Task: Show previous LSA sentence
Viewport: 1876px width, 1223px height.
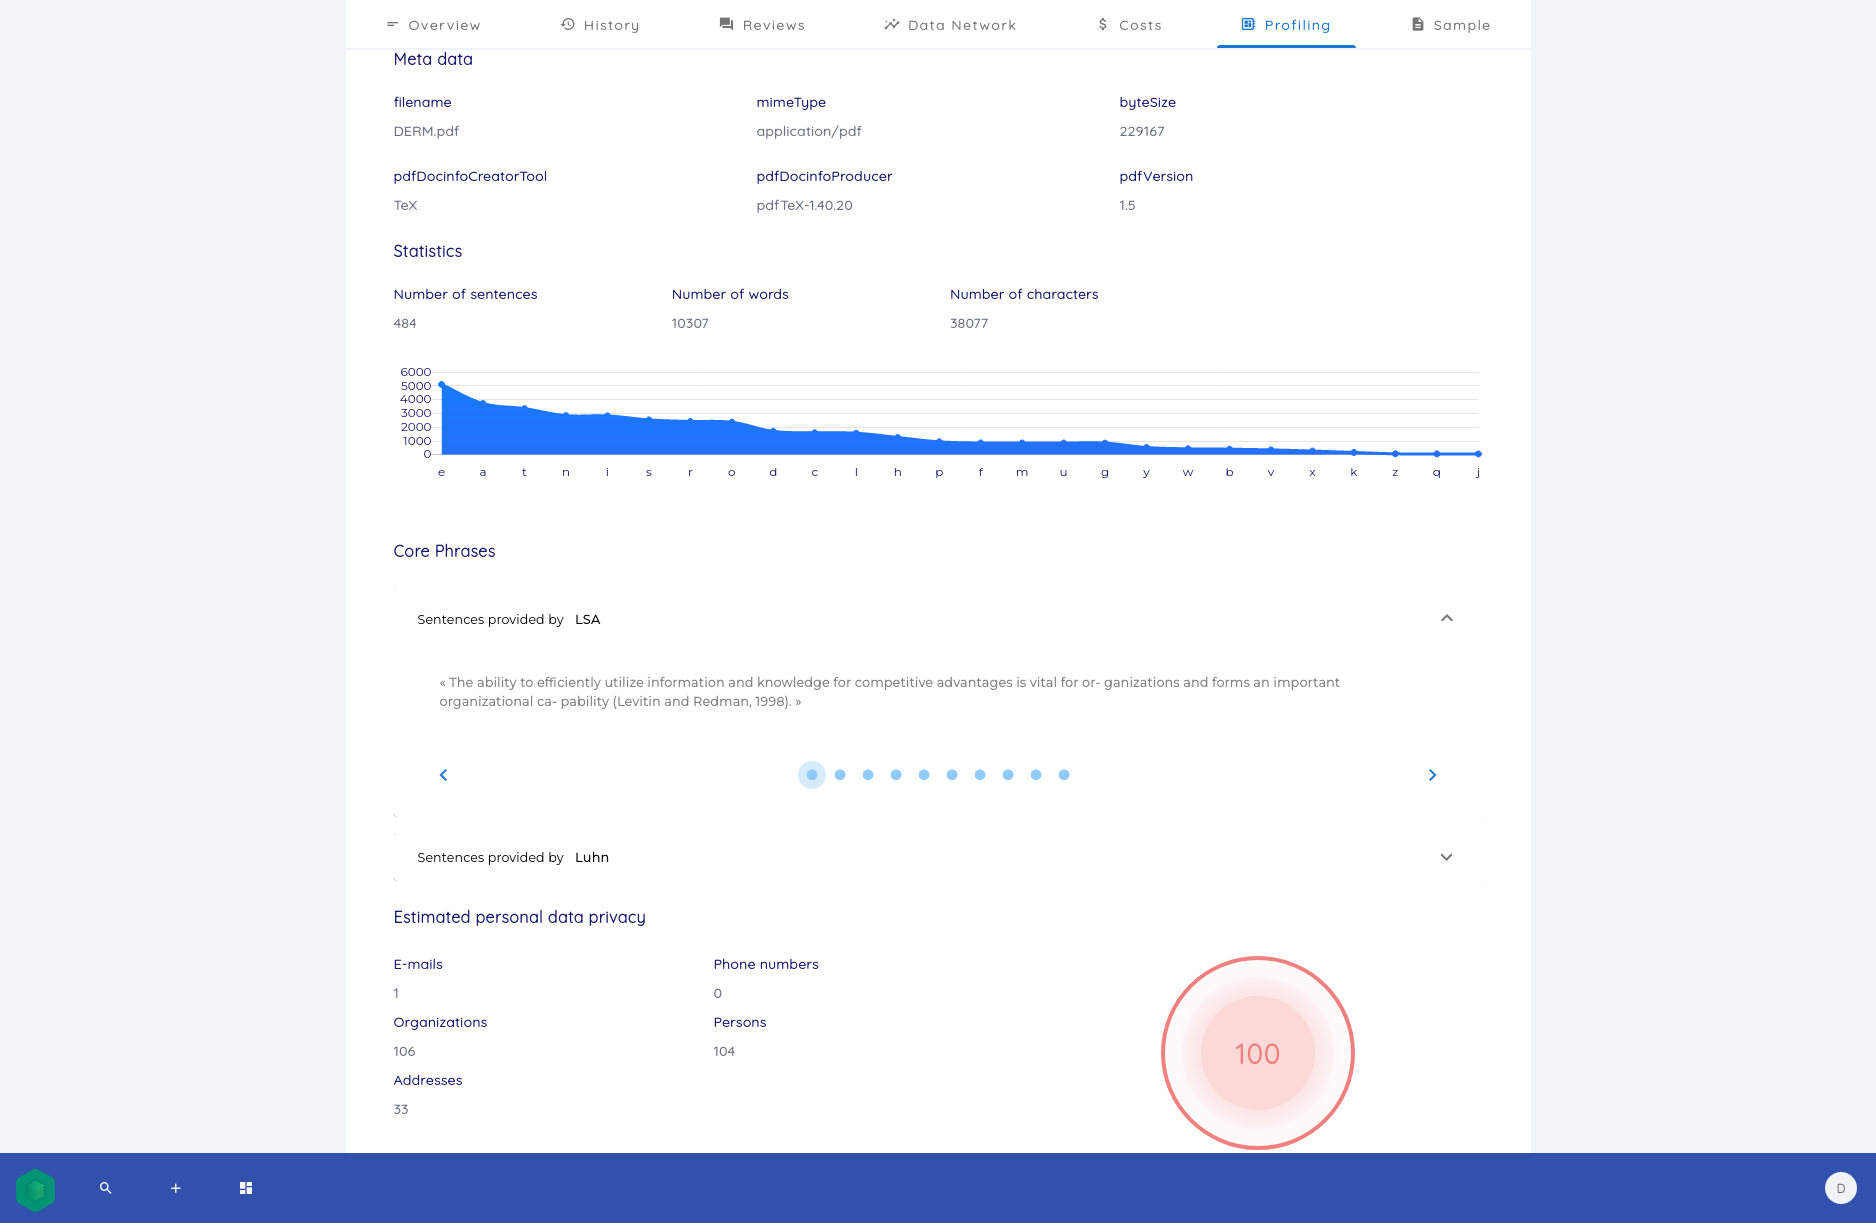Action: 443,775
